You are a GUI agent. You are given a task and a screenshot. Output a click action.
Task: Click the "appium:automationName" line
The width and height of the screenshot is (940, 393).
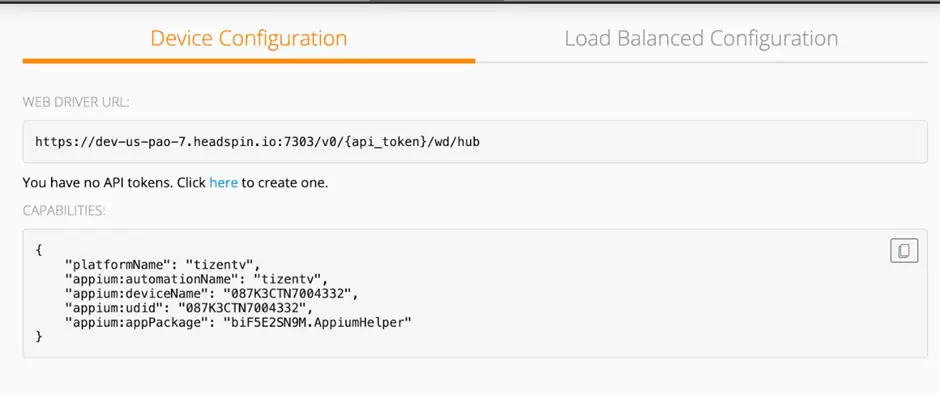click(x=197, y=279)
